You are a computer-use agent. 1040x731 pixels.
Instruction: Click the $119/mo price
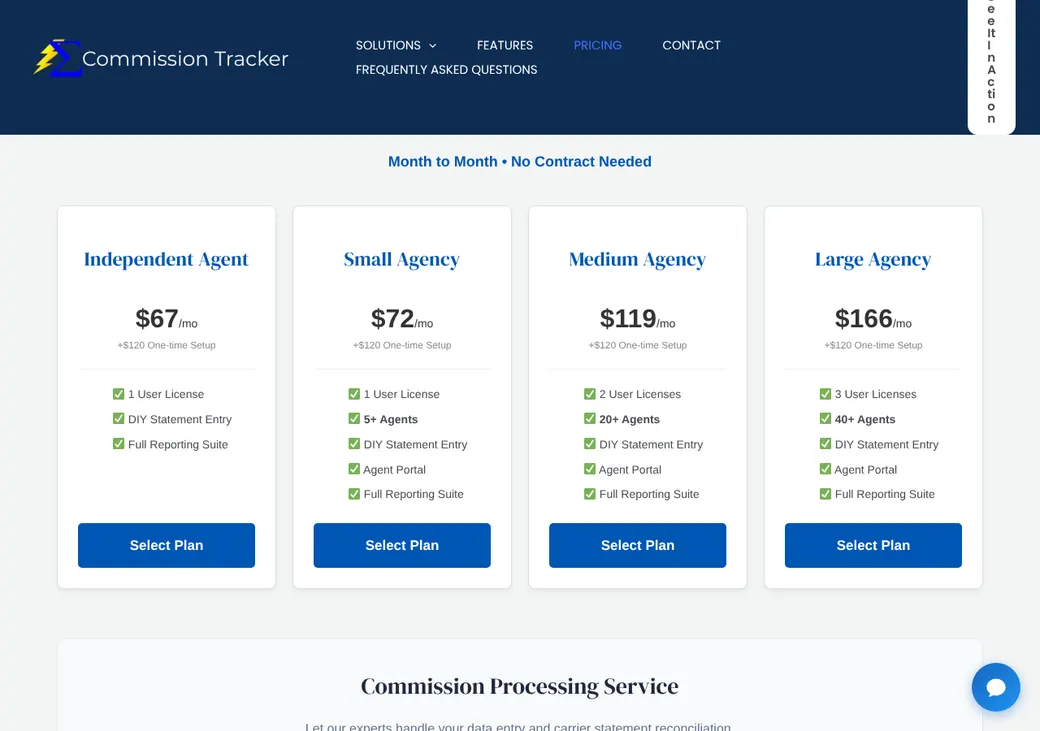pos(637,319)
